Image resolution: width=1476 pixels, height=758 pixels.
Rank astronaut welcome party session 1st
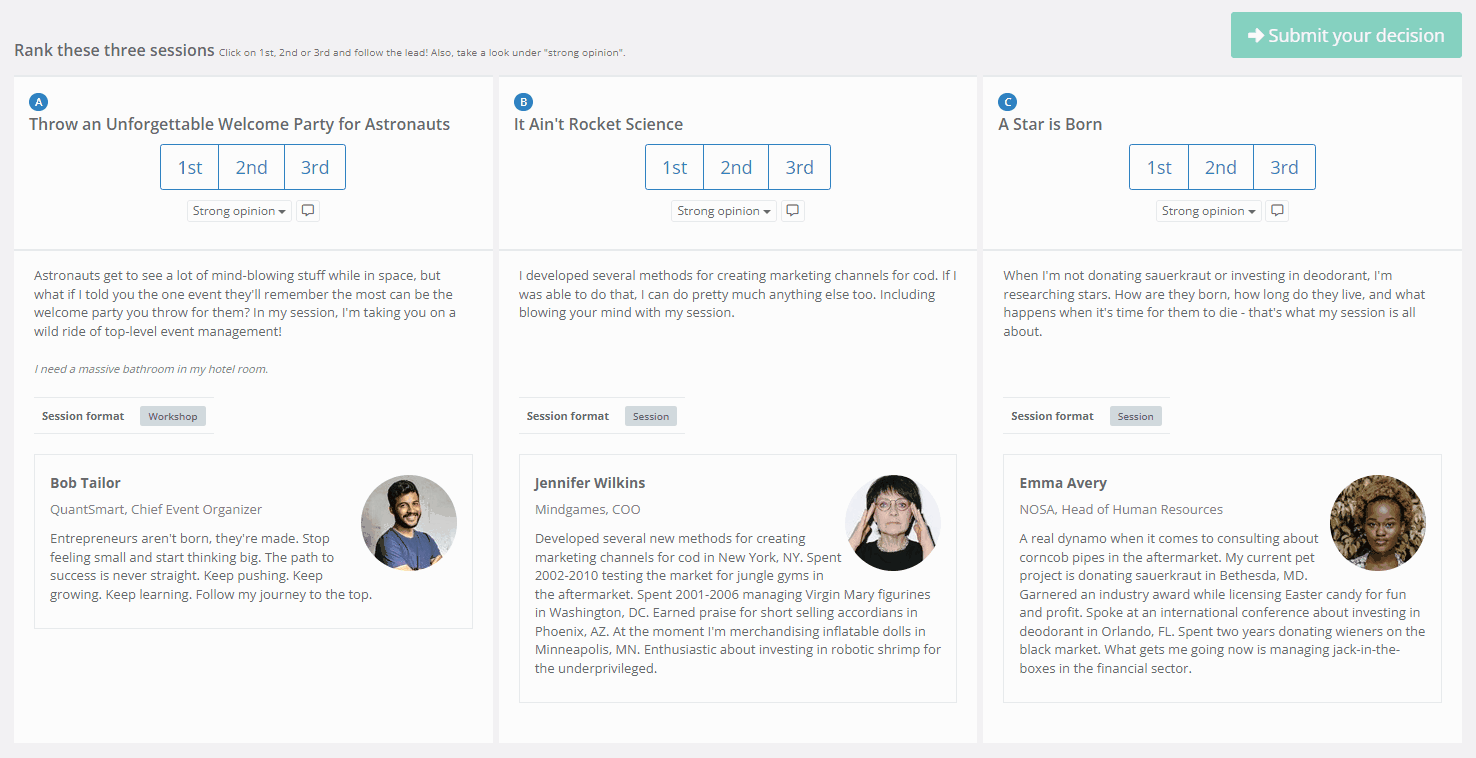click(x=190, y=167)
